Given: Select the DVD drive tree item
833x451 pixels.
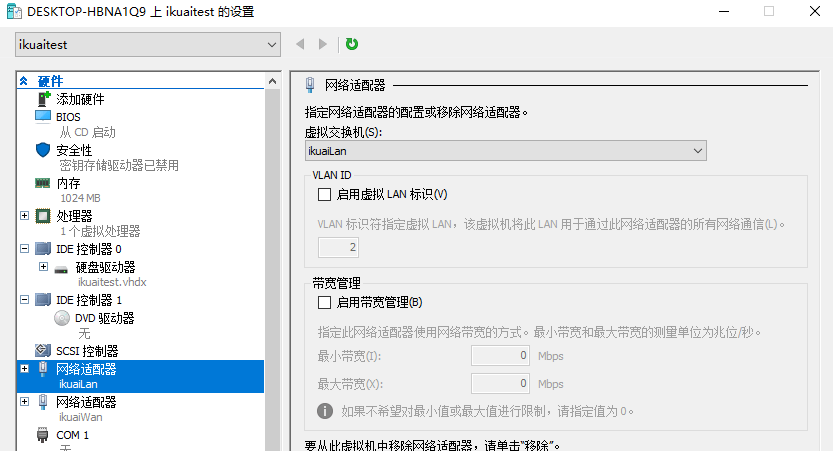Looking at the screenshot, I should (105, 318).
